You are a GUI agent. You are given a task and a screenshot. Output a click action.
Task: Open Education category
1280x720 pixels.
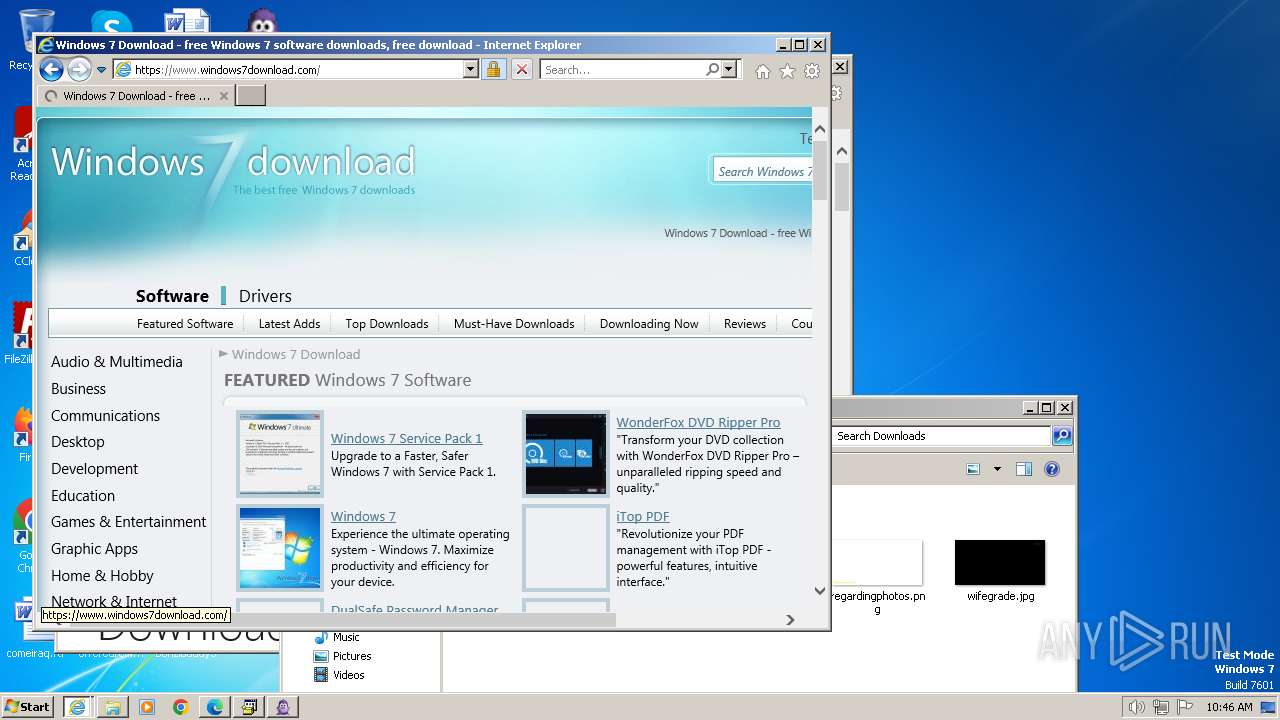click(x=83, y=496)
